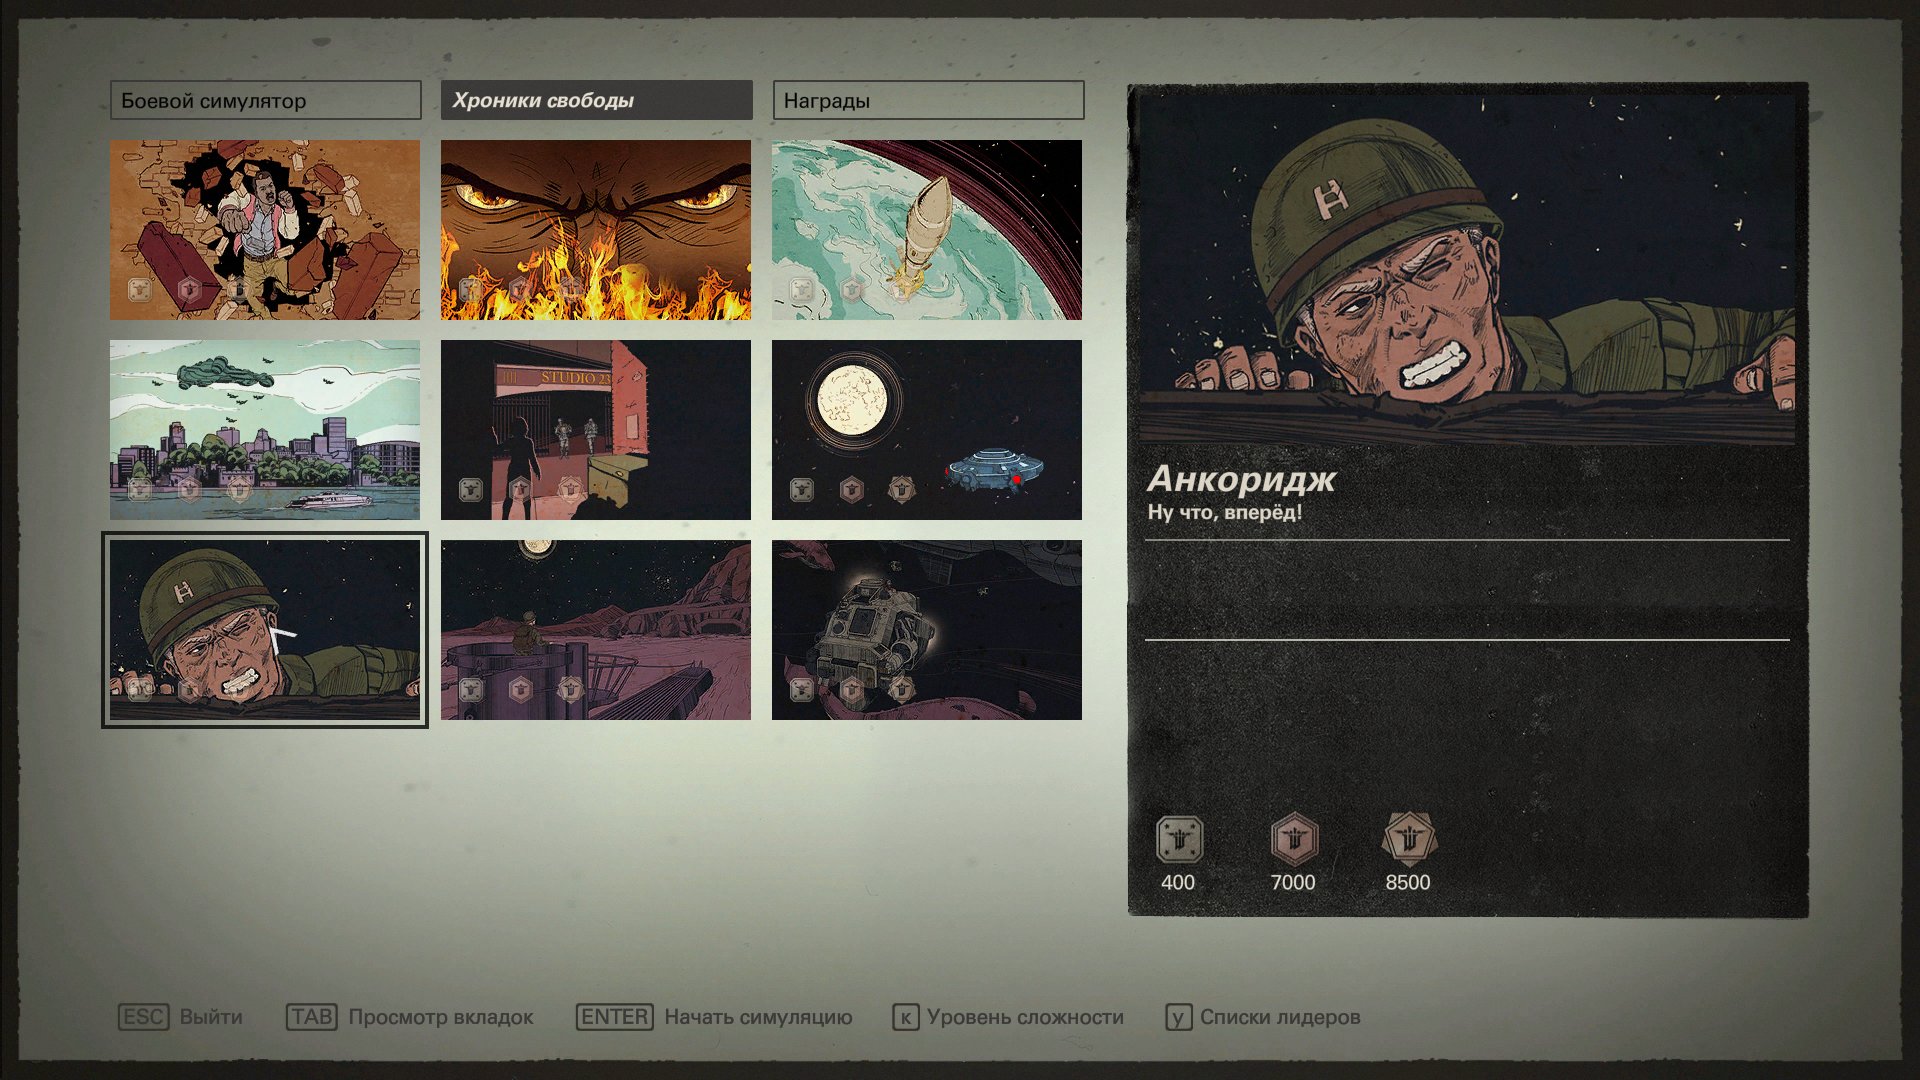Screen dimensions: 1920x1080
Task: Select the Studio 23 mission thumbnail
Action: coord(596,430)
